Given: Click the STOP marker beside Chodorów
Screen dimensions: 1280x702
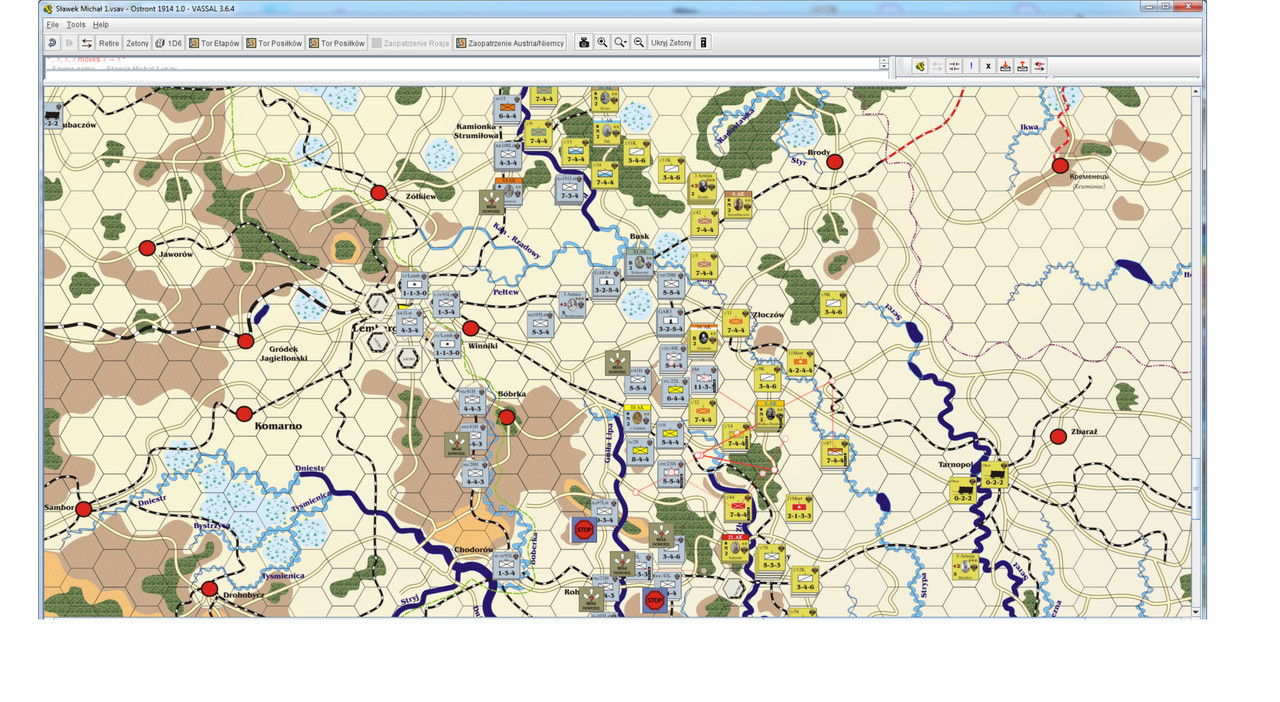Looking at the screenshot, I should click(584, 530).
